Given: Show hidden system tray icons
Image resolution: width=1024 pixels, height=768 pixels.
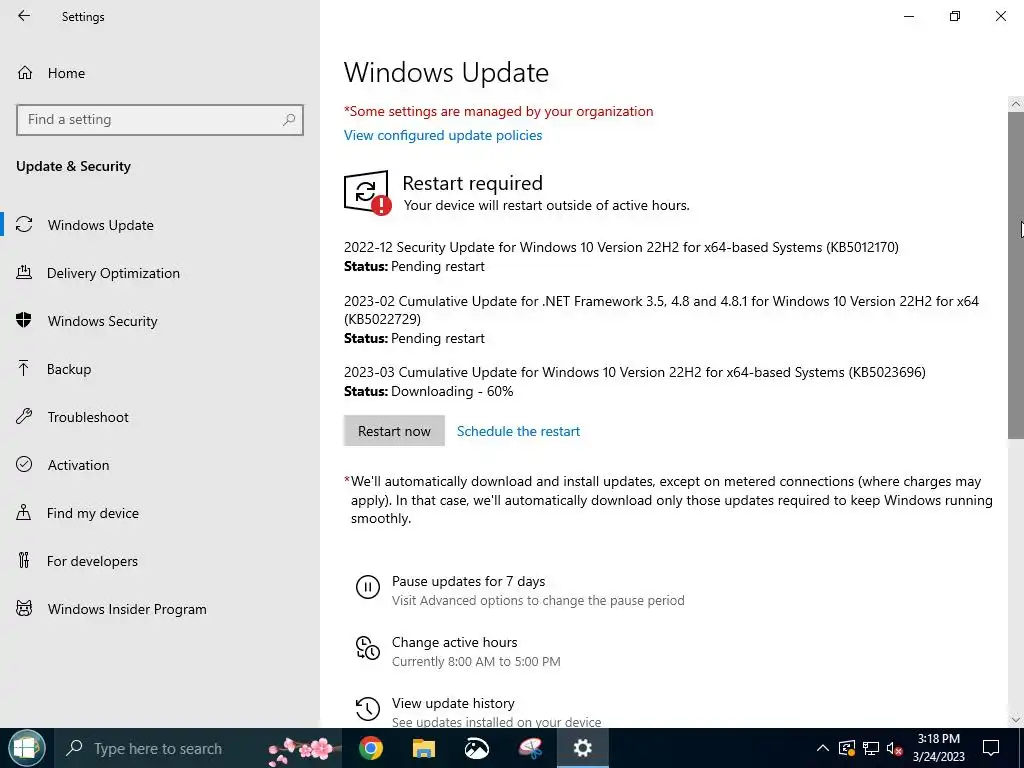Looking at the screenshot, I should pyautogui.click(x=823, y=748).
